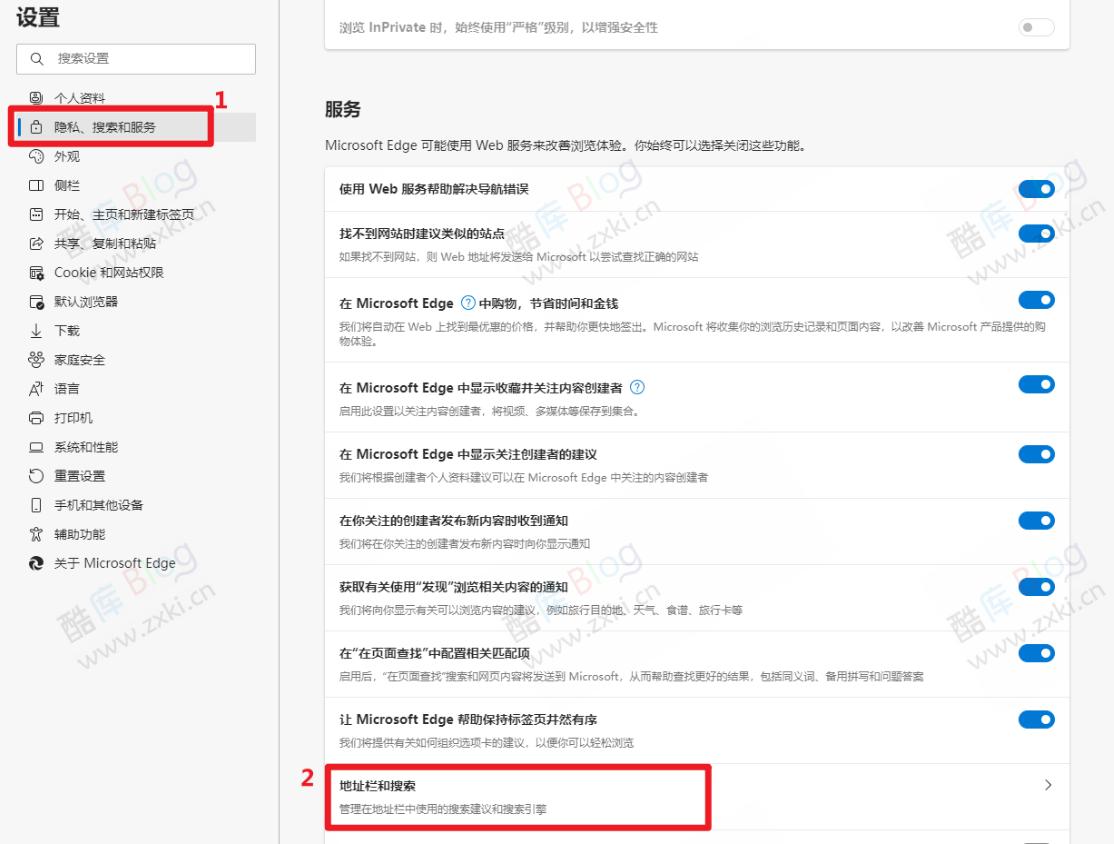This screenshot has width=1114, height=844.
Task: Disable 找不到网站时建议类似的站点
Action: point(1036,233)
